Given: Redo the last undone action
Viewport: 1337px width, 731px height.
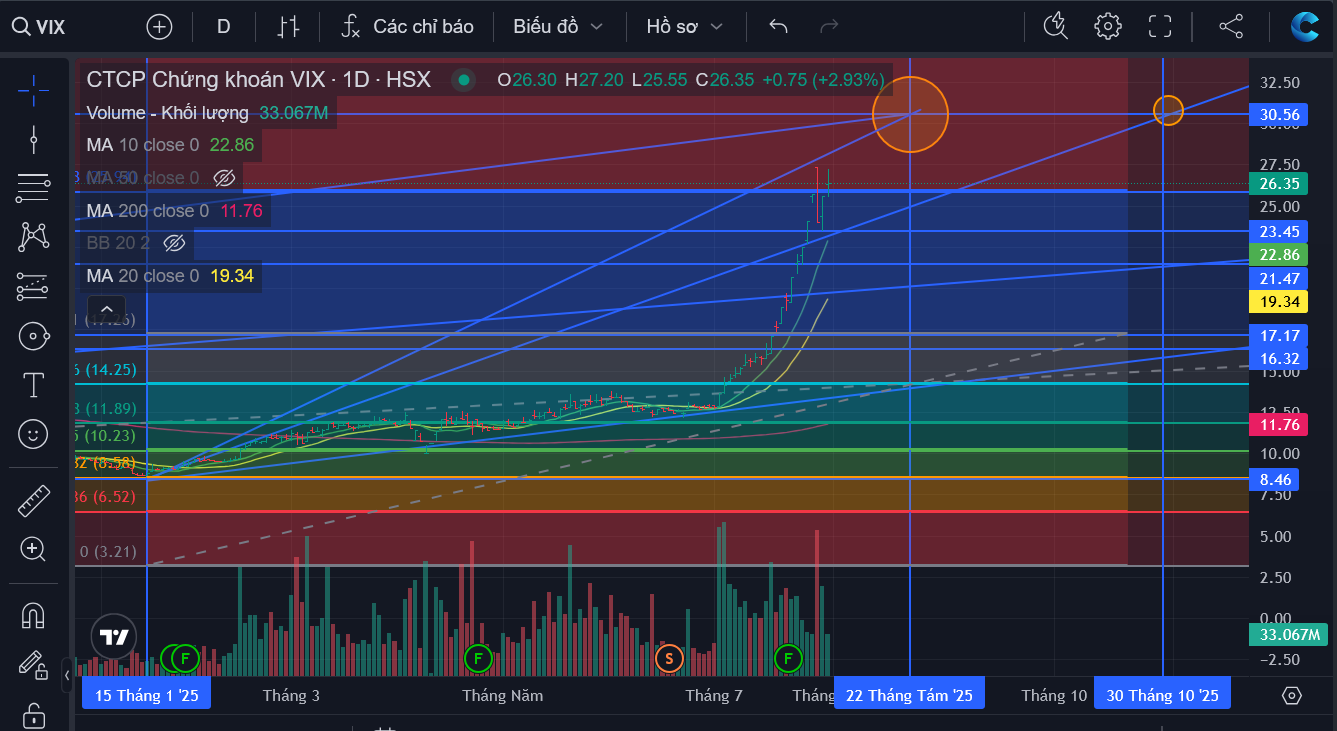Looking at the screenshot, I should [829, 27].
